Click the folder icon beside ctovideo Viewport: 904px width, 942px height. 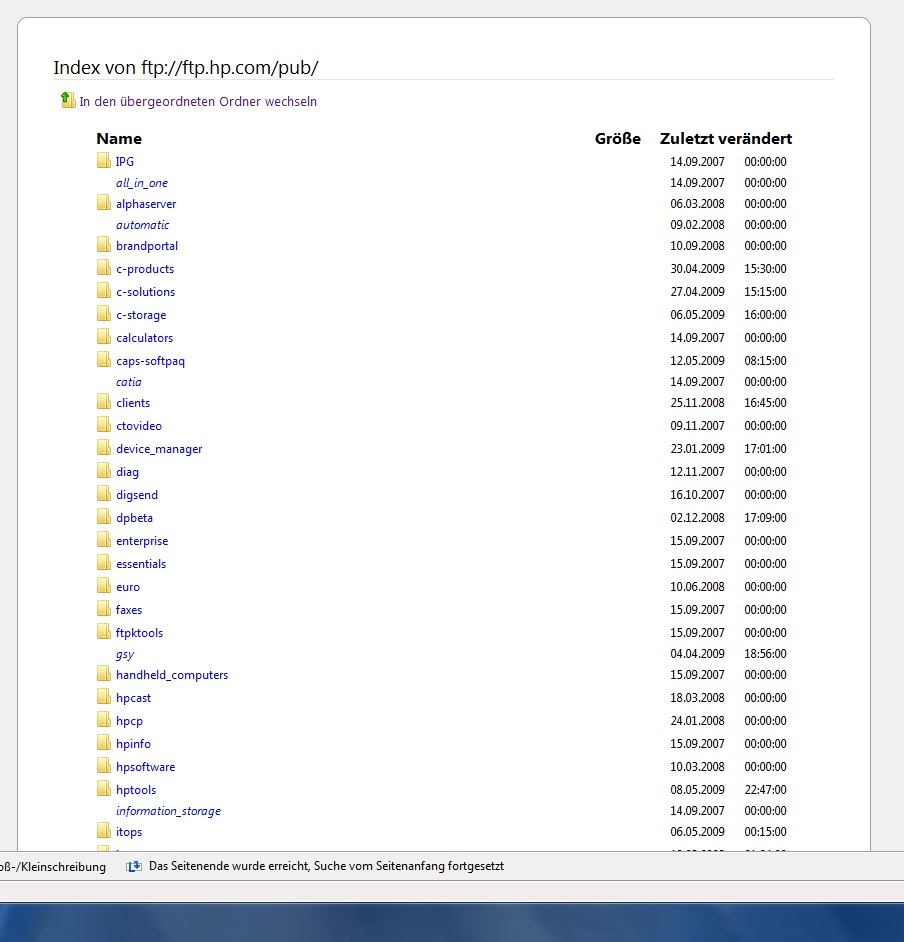[x=104, y=424]
